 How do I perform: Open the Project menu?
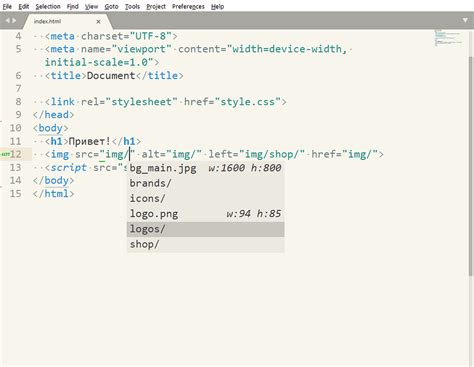tap(156, 6)
